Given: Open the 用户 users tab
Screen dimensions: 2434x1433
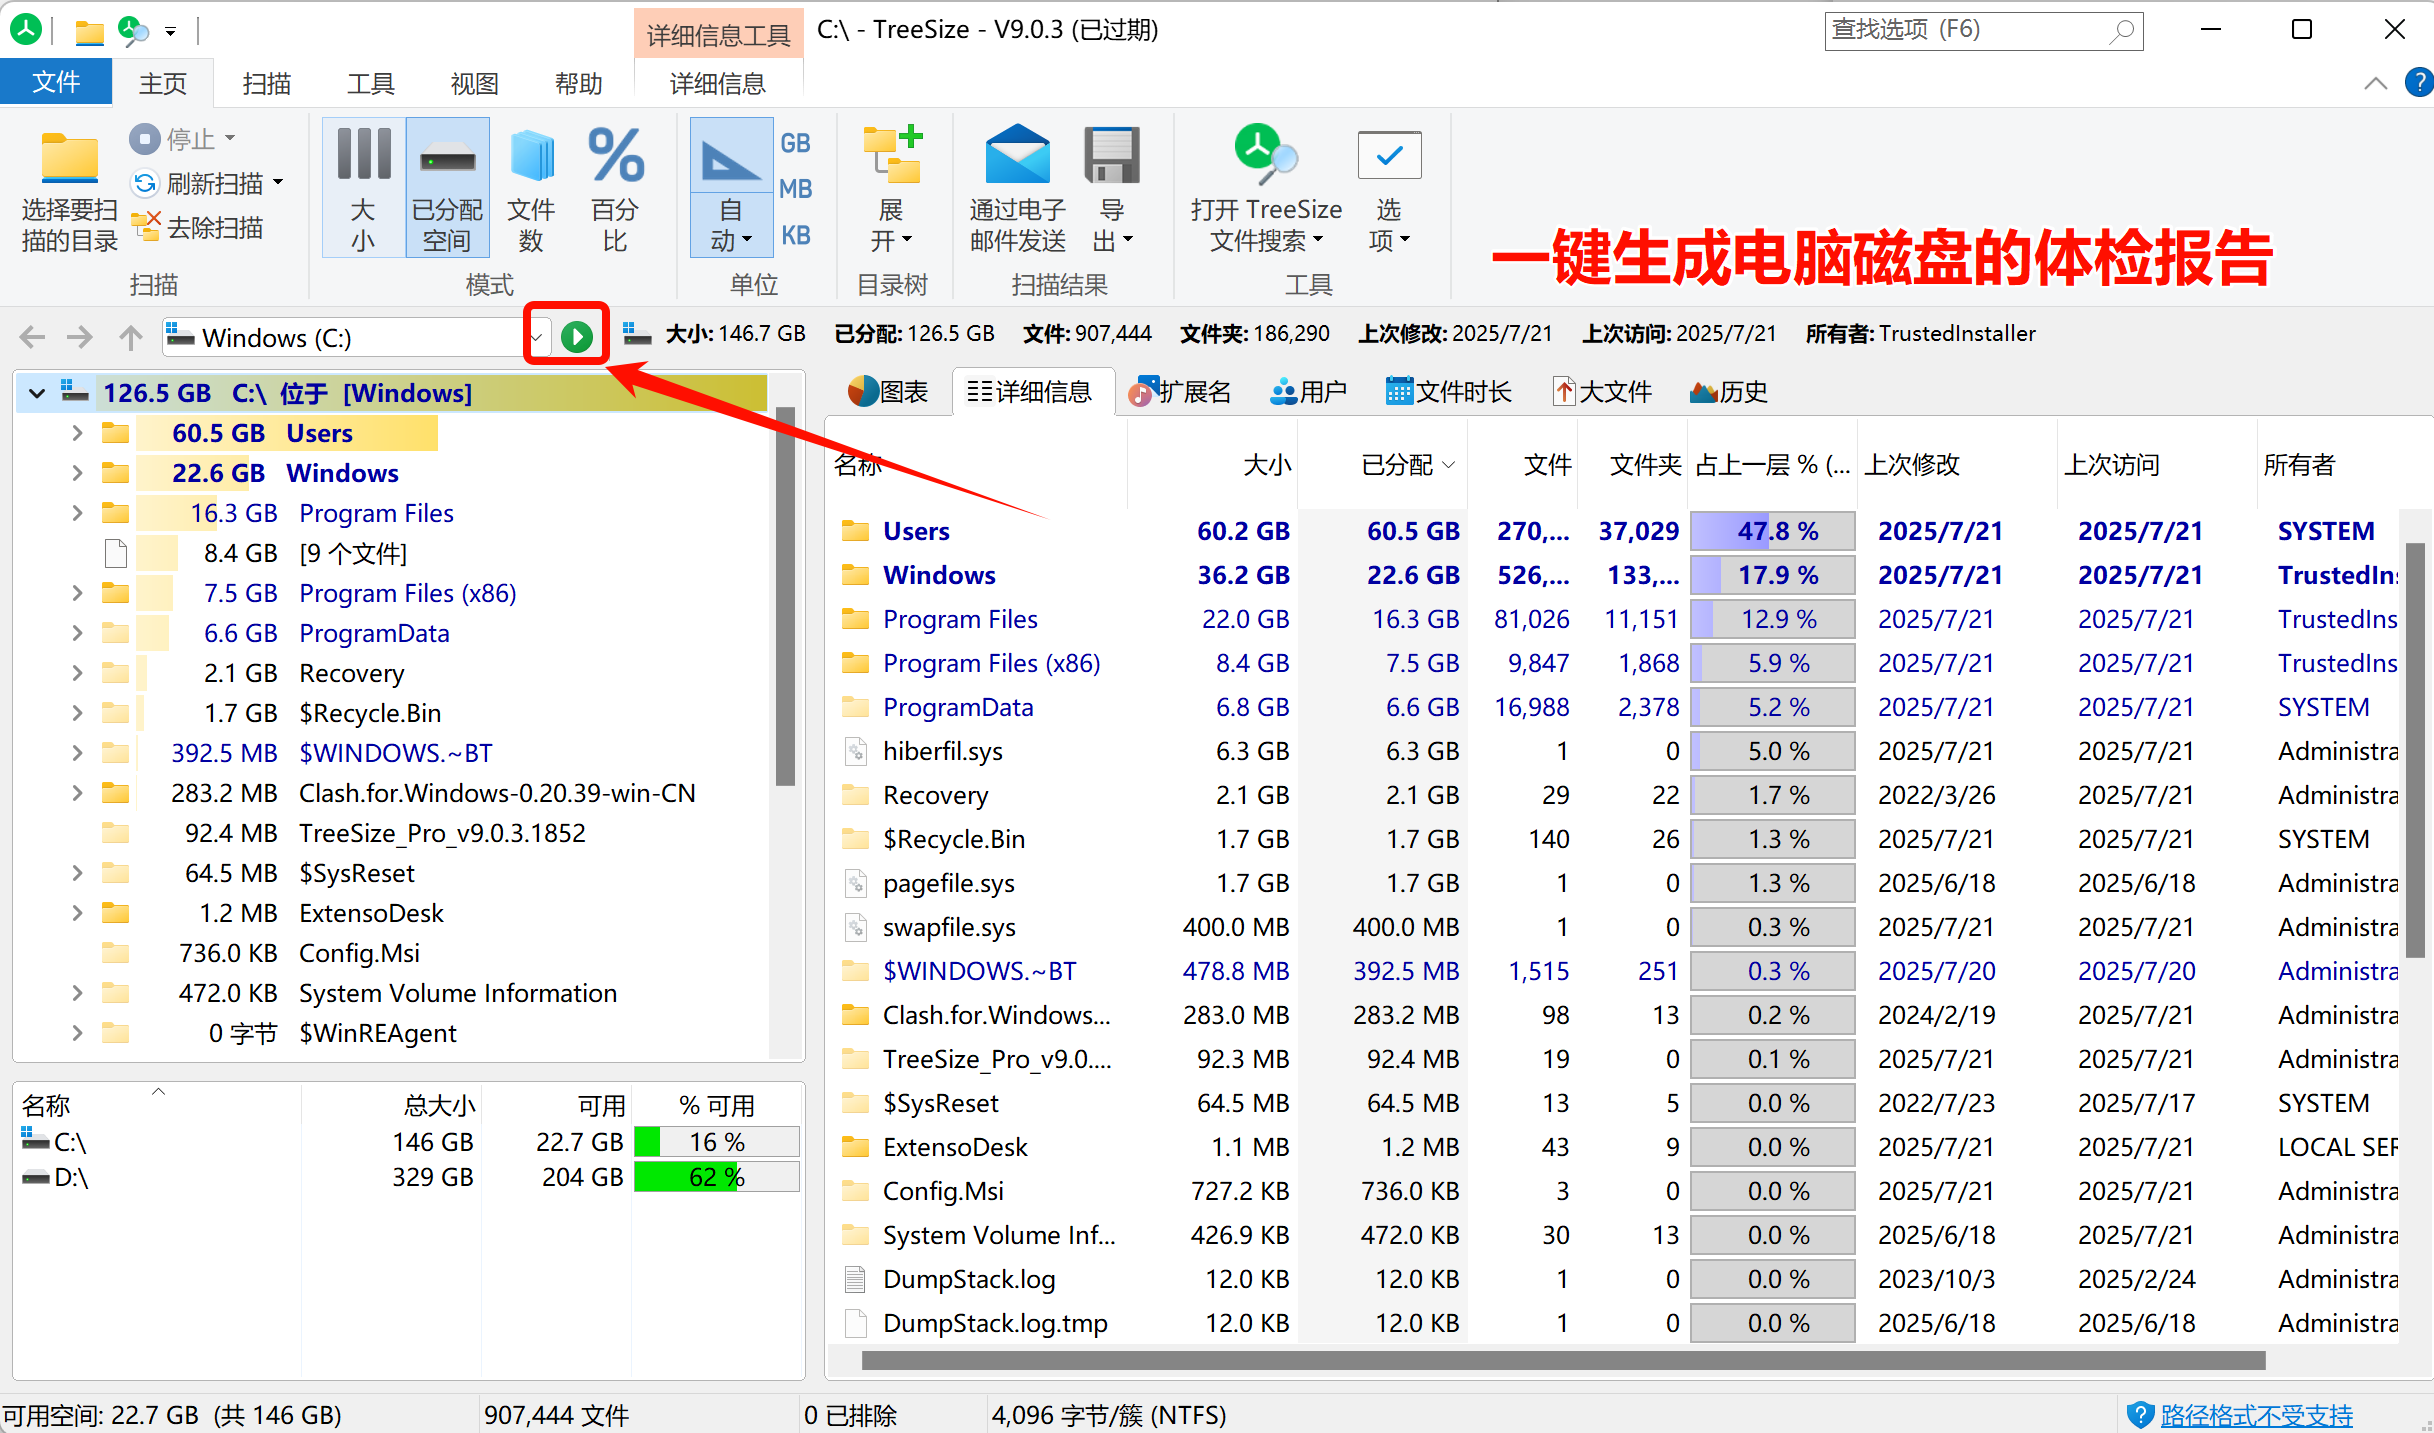Looking at the screenshot, I should pos(1308,392).
